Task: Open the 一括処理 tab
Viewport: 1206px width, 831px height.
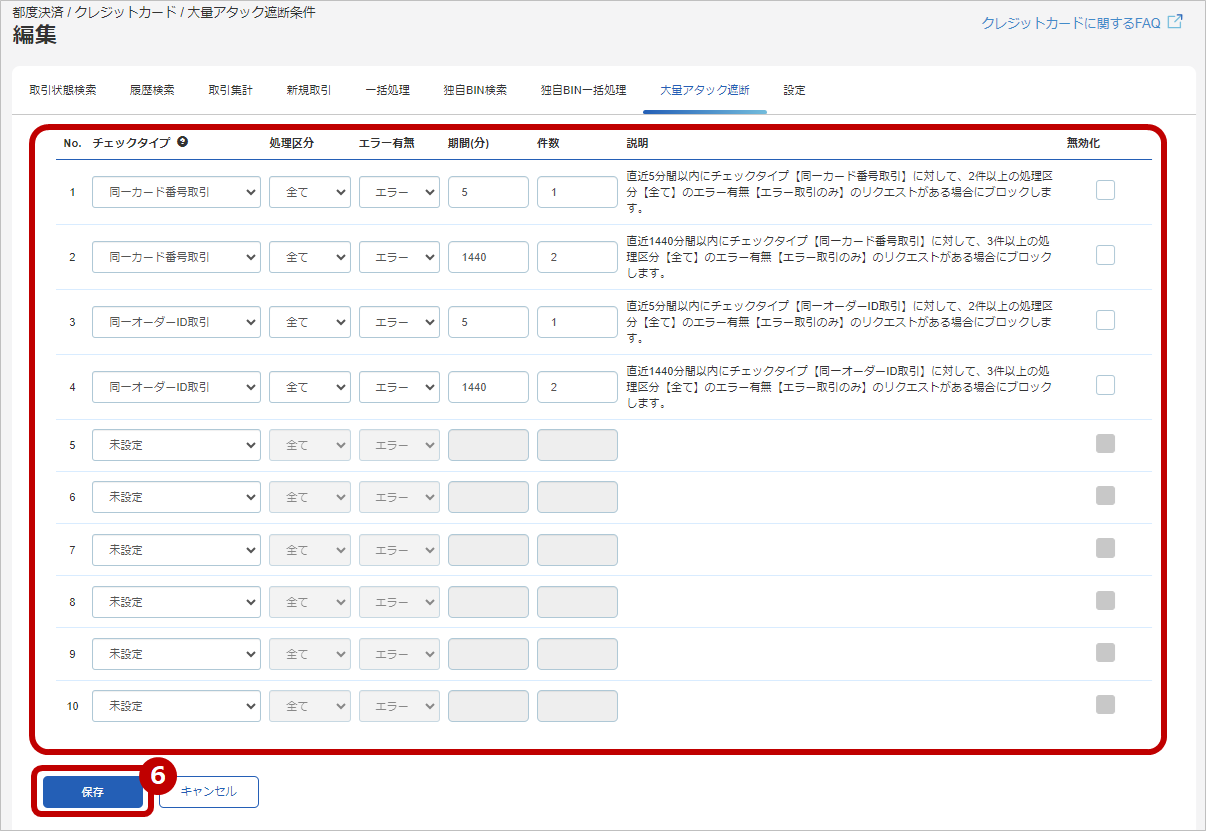Action: pos(387,90)
